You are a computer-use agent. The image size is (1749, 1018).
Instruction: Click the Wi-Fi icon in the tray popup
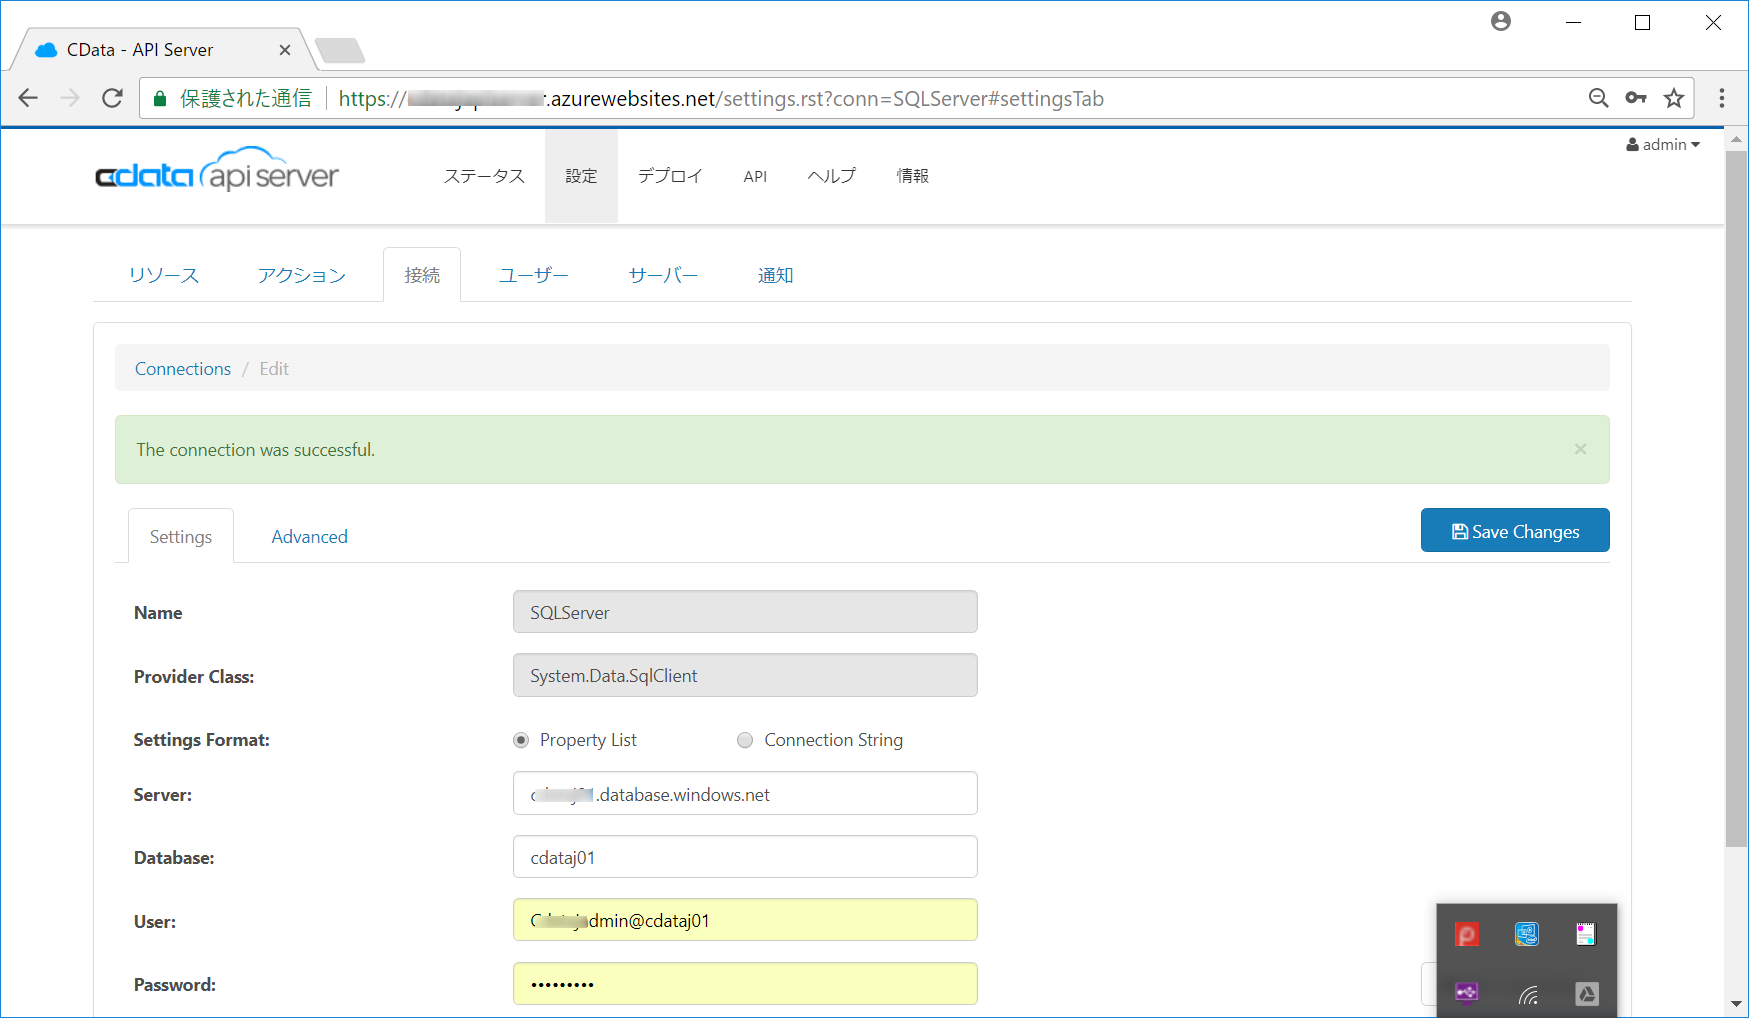1527,993
